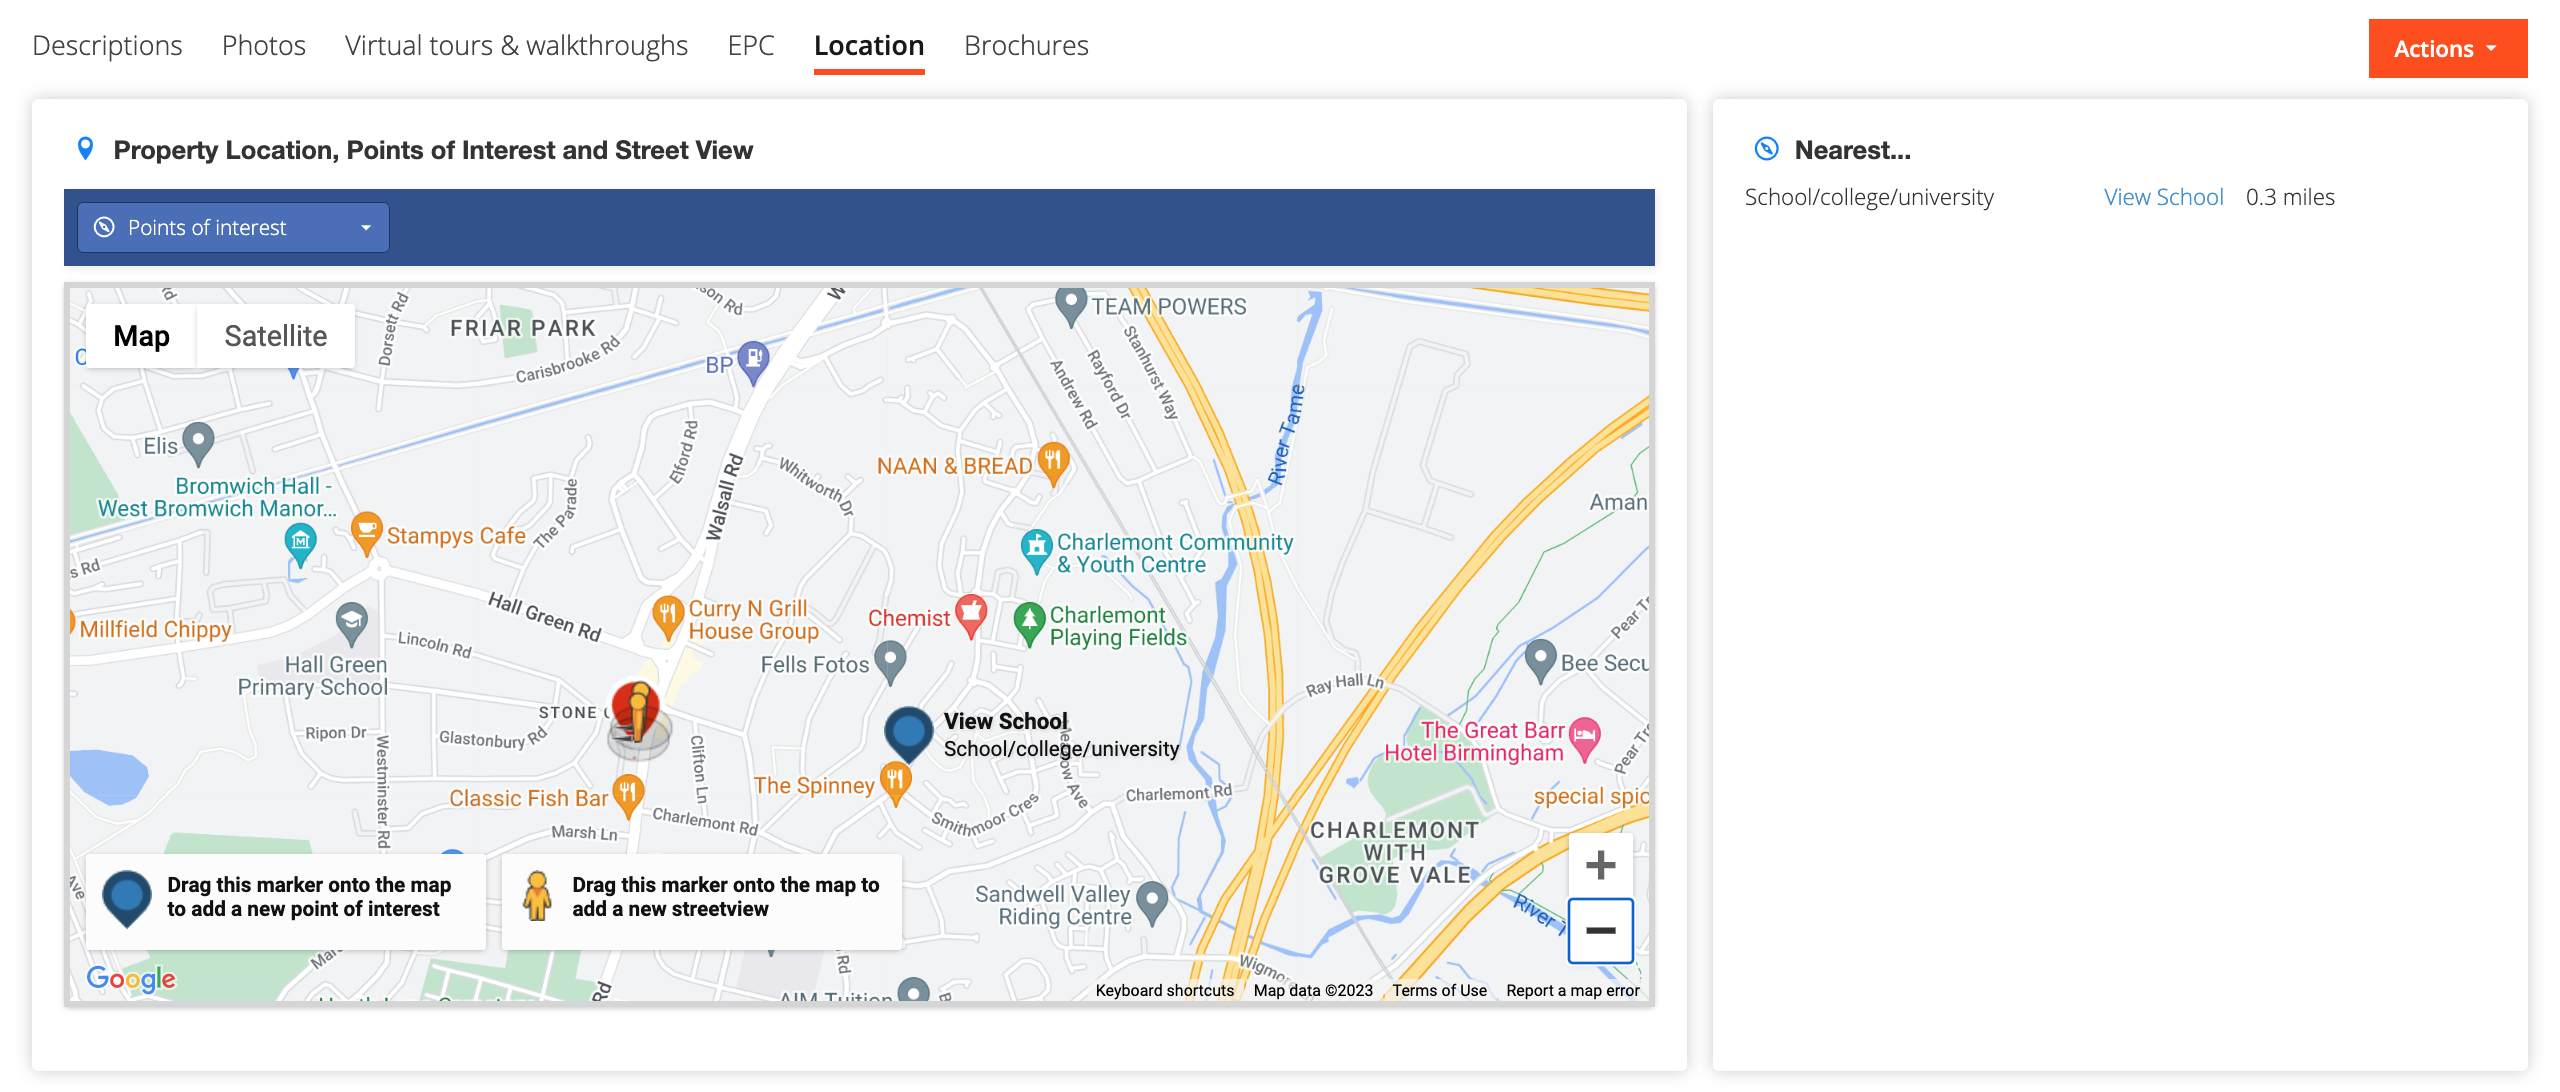Click the West Bromwich Manor museum pin

[x=300, y=545]
